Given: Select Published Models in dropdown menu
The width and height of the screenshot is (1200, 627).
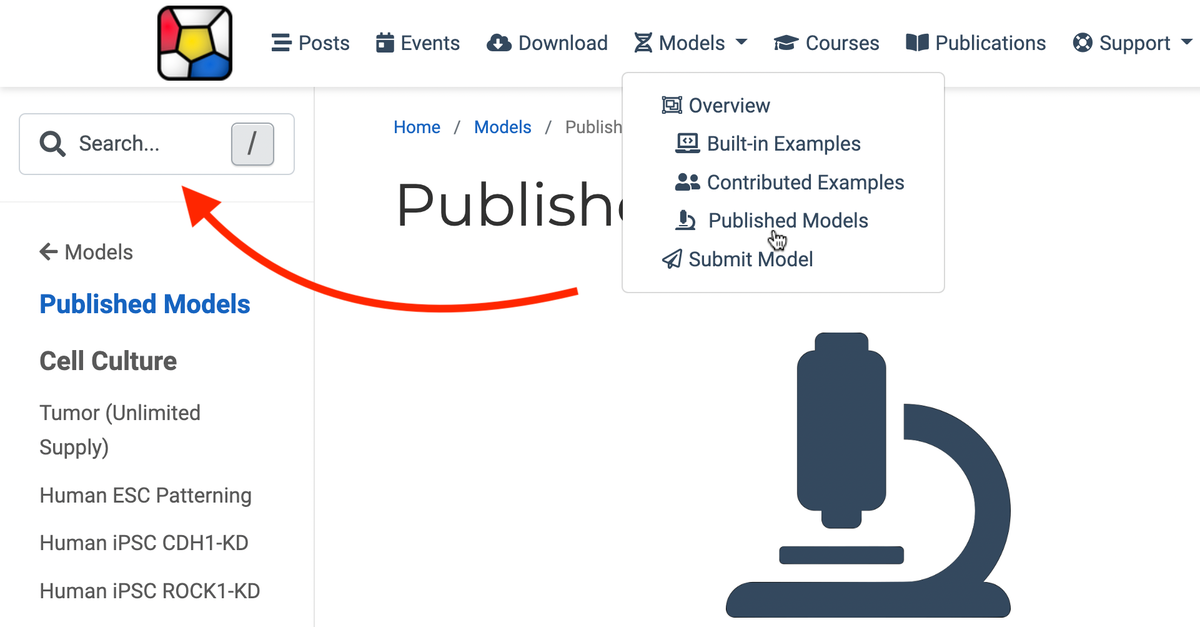Looking at the screenshot, I should [788, 221].
